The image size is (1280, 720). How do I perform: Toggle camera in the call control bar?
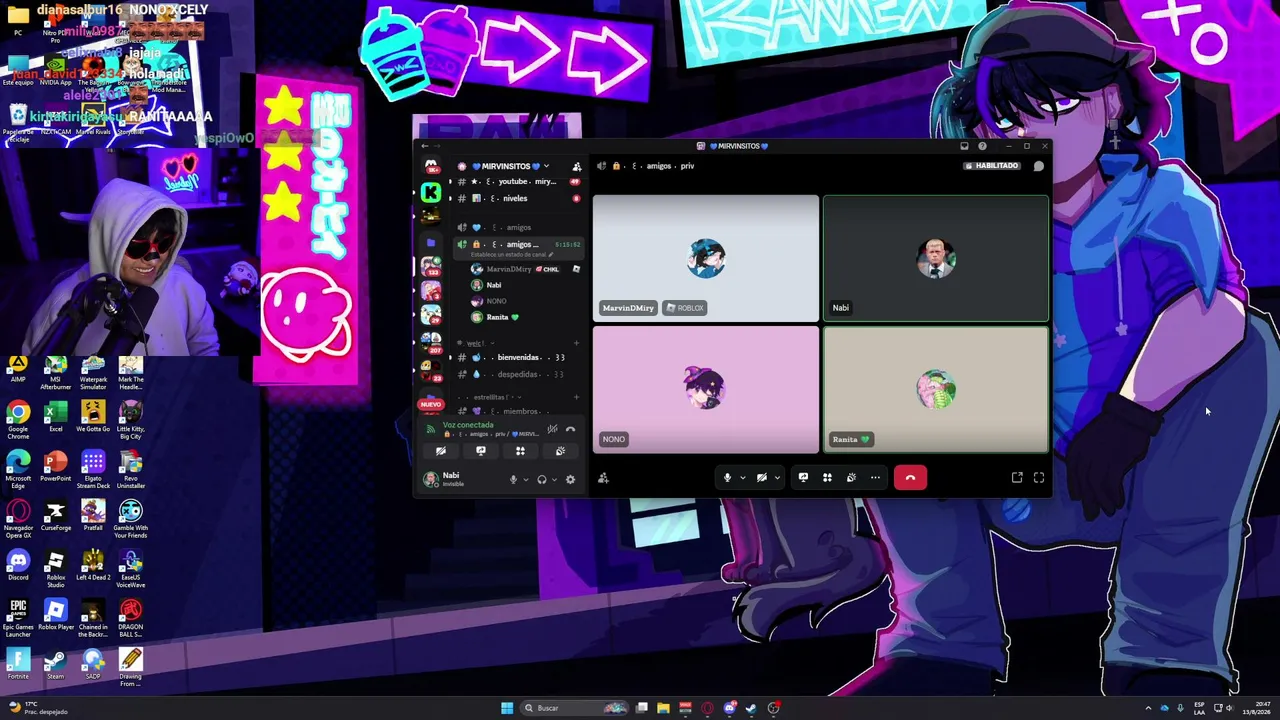point(762,478)
